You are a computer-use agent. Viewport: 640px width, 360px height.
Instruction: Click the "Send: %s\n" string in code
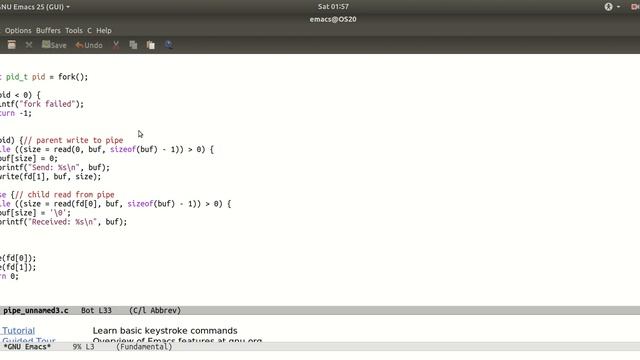[x=54, y=167]
